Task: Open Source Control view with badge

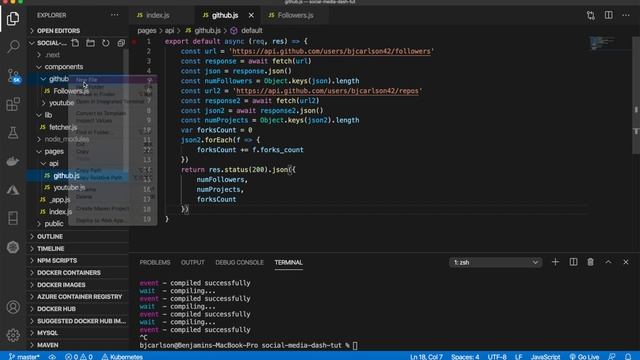Action: (x=13, y=76)
